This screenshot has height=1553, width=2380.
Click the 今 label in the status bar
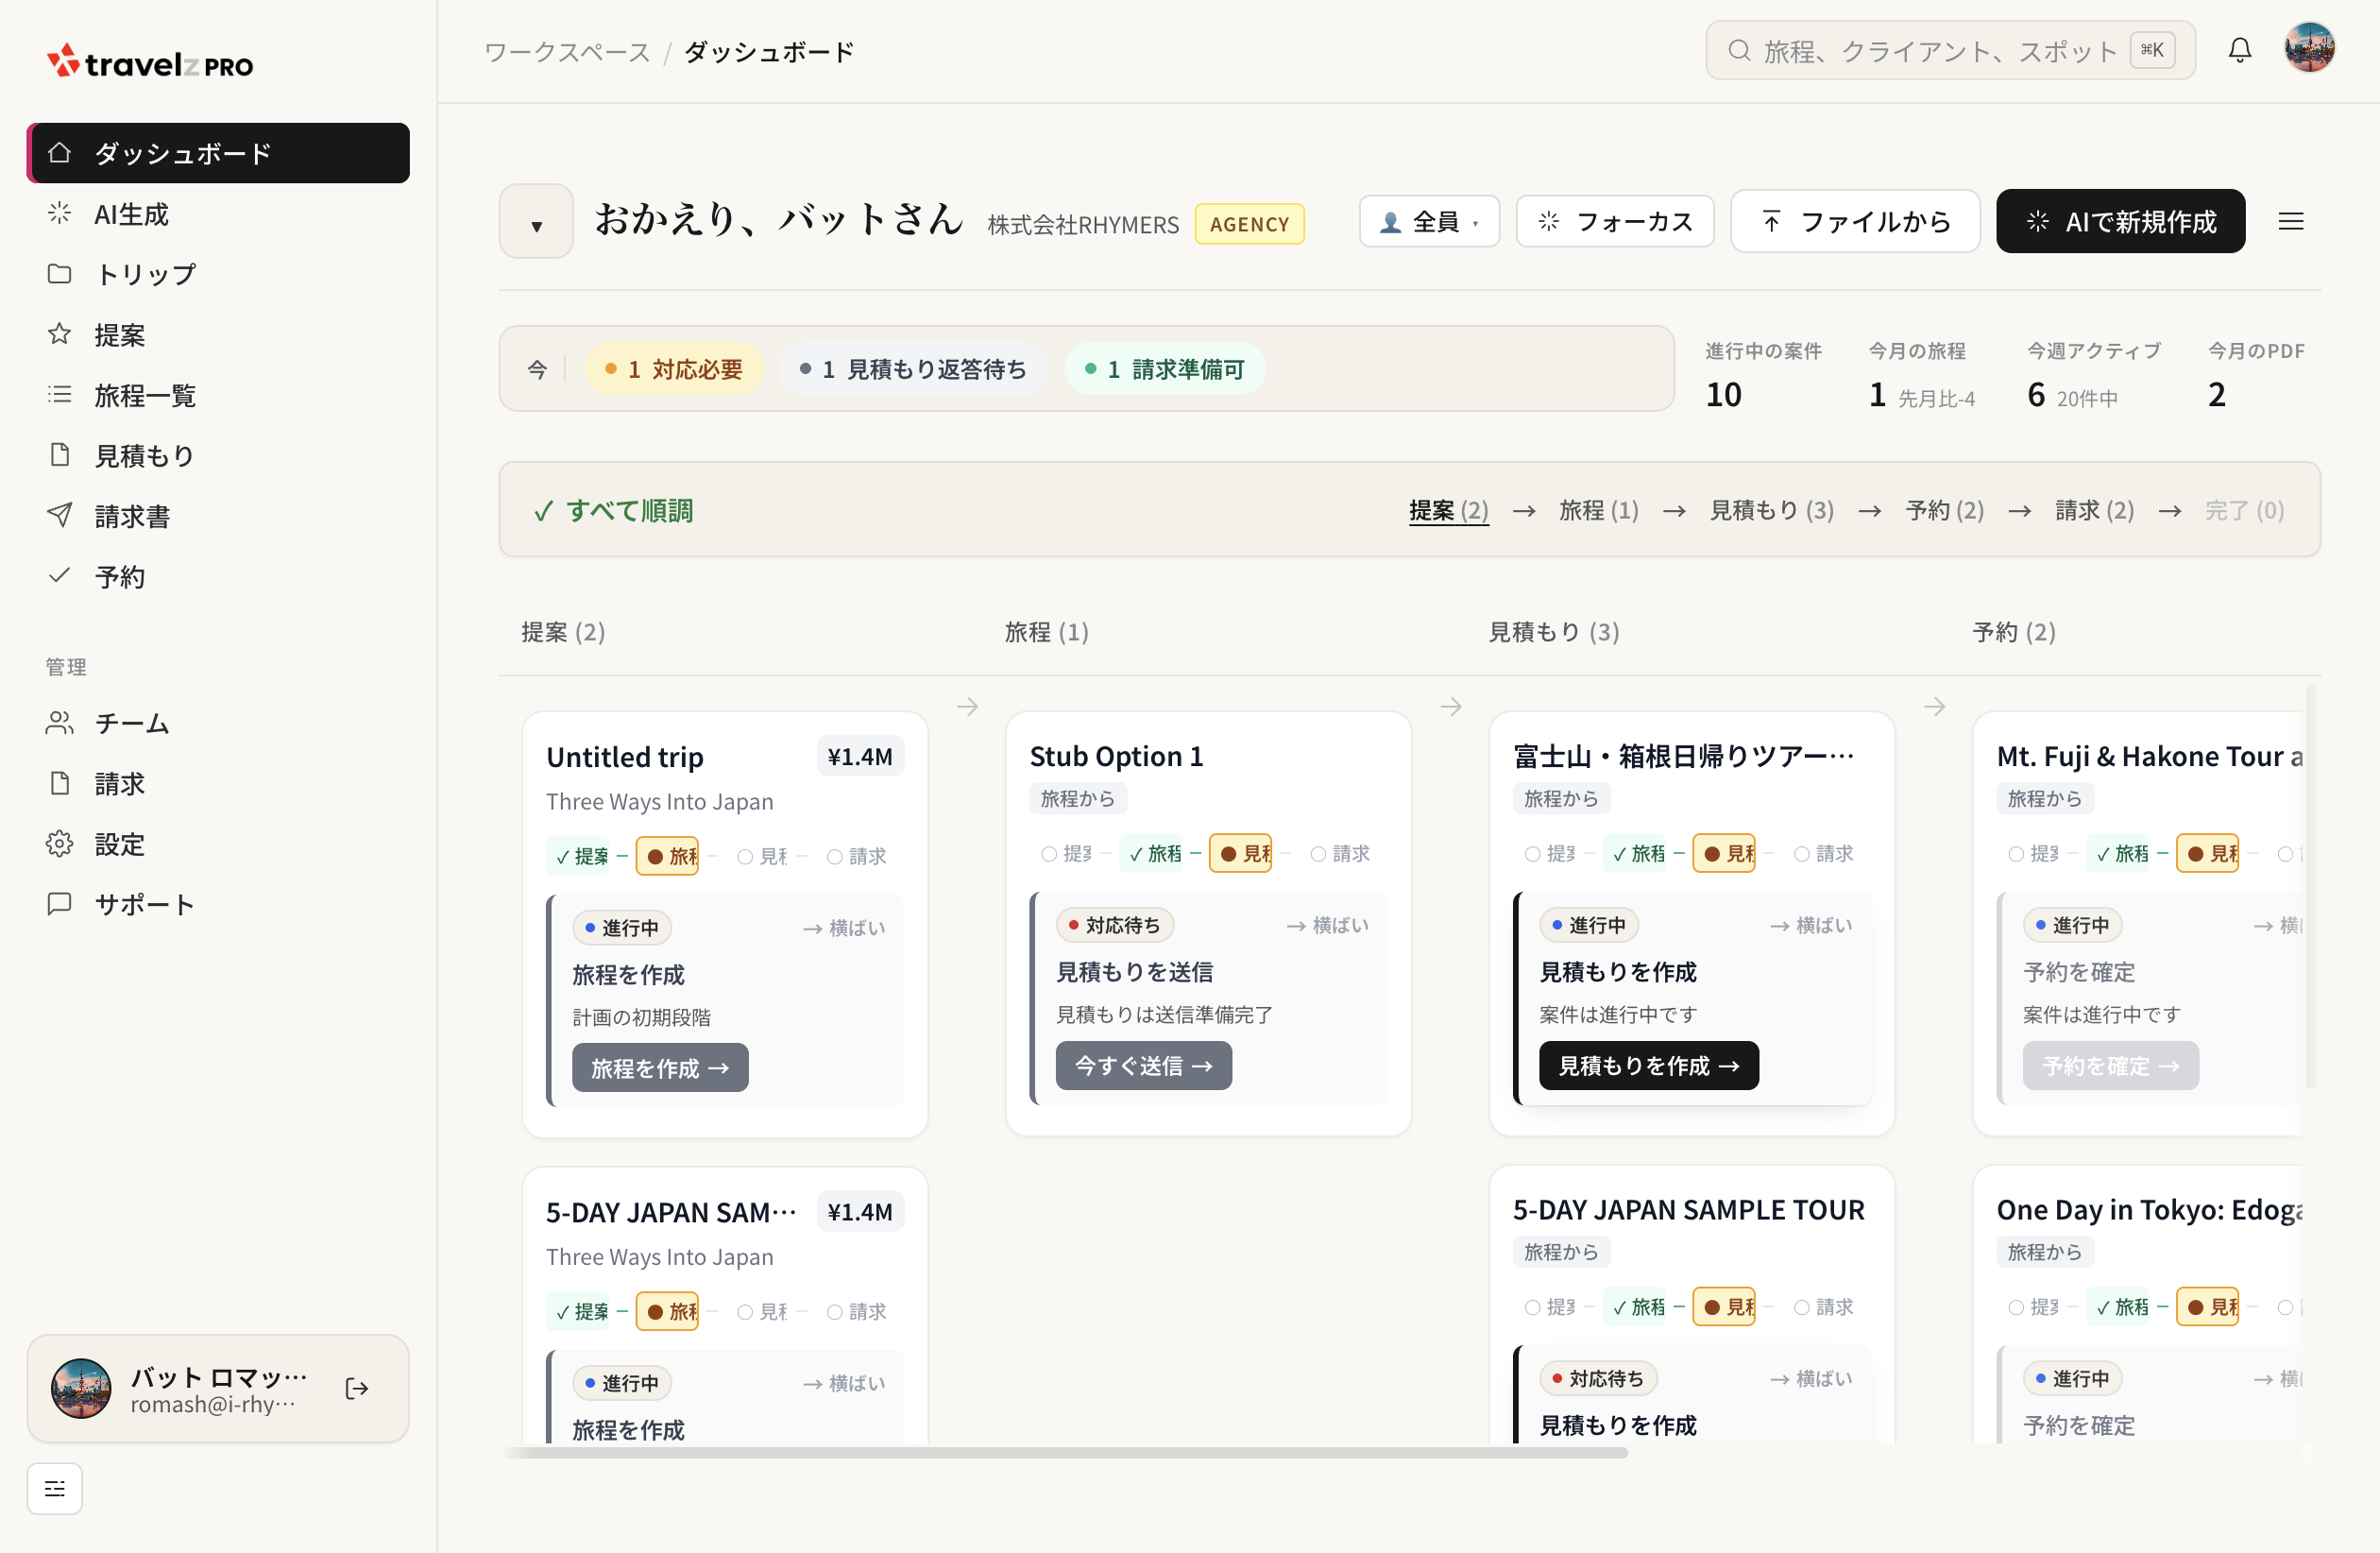click(537, 370)
